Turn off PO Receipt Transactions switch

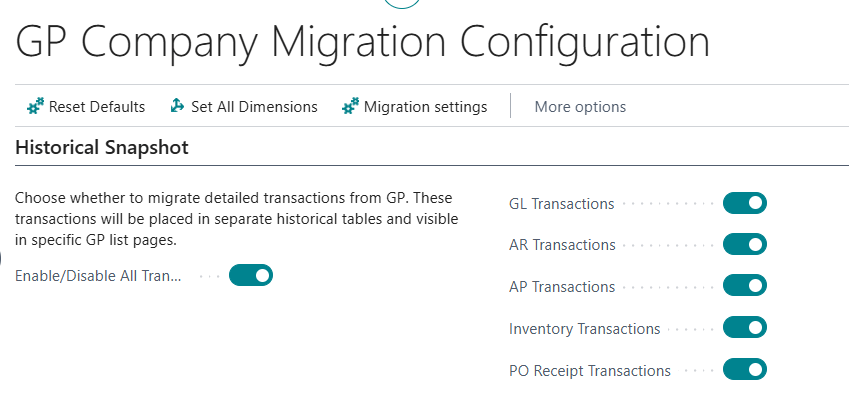(x=744, y=370)
